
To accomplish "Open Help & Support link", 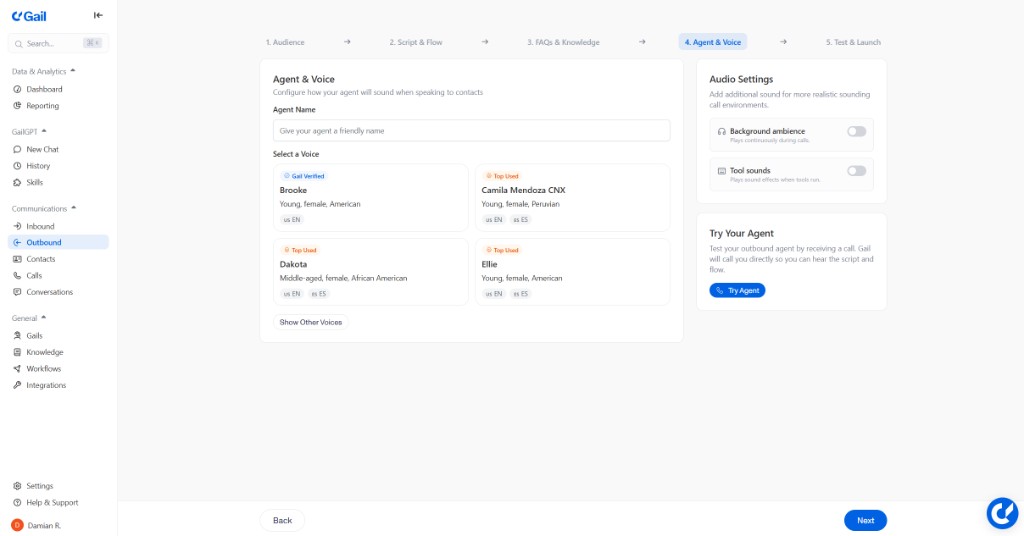I will click(x=52, y=503).
